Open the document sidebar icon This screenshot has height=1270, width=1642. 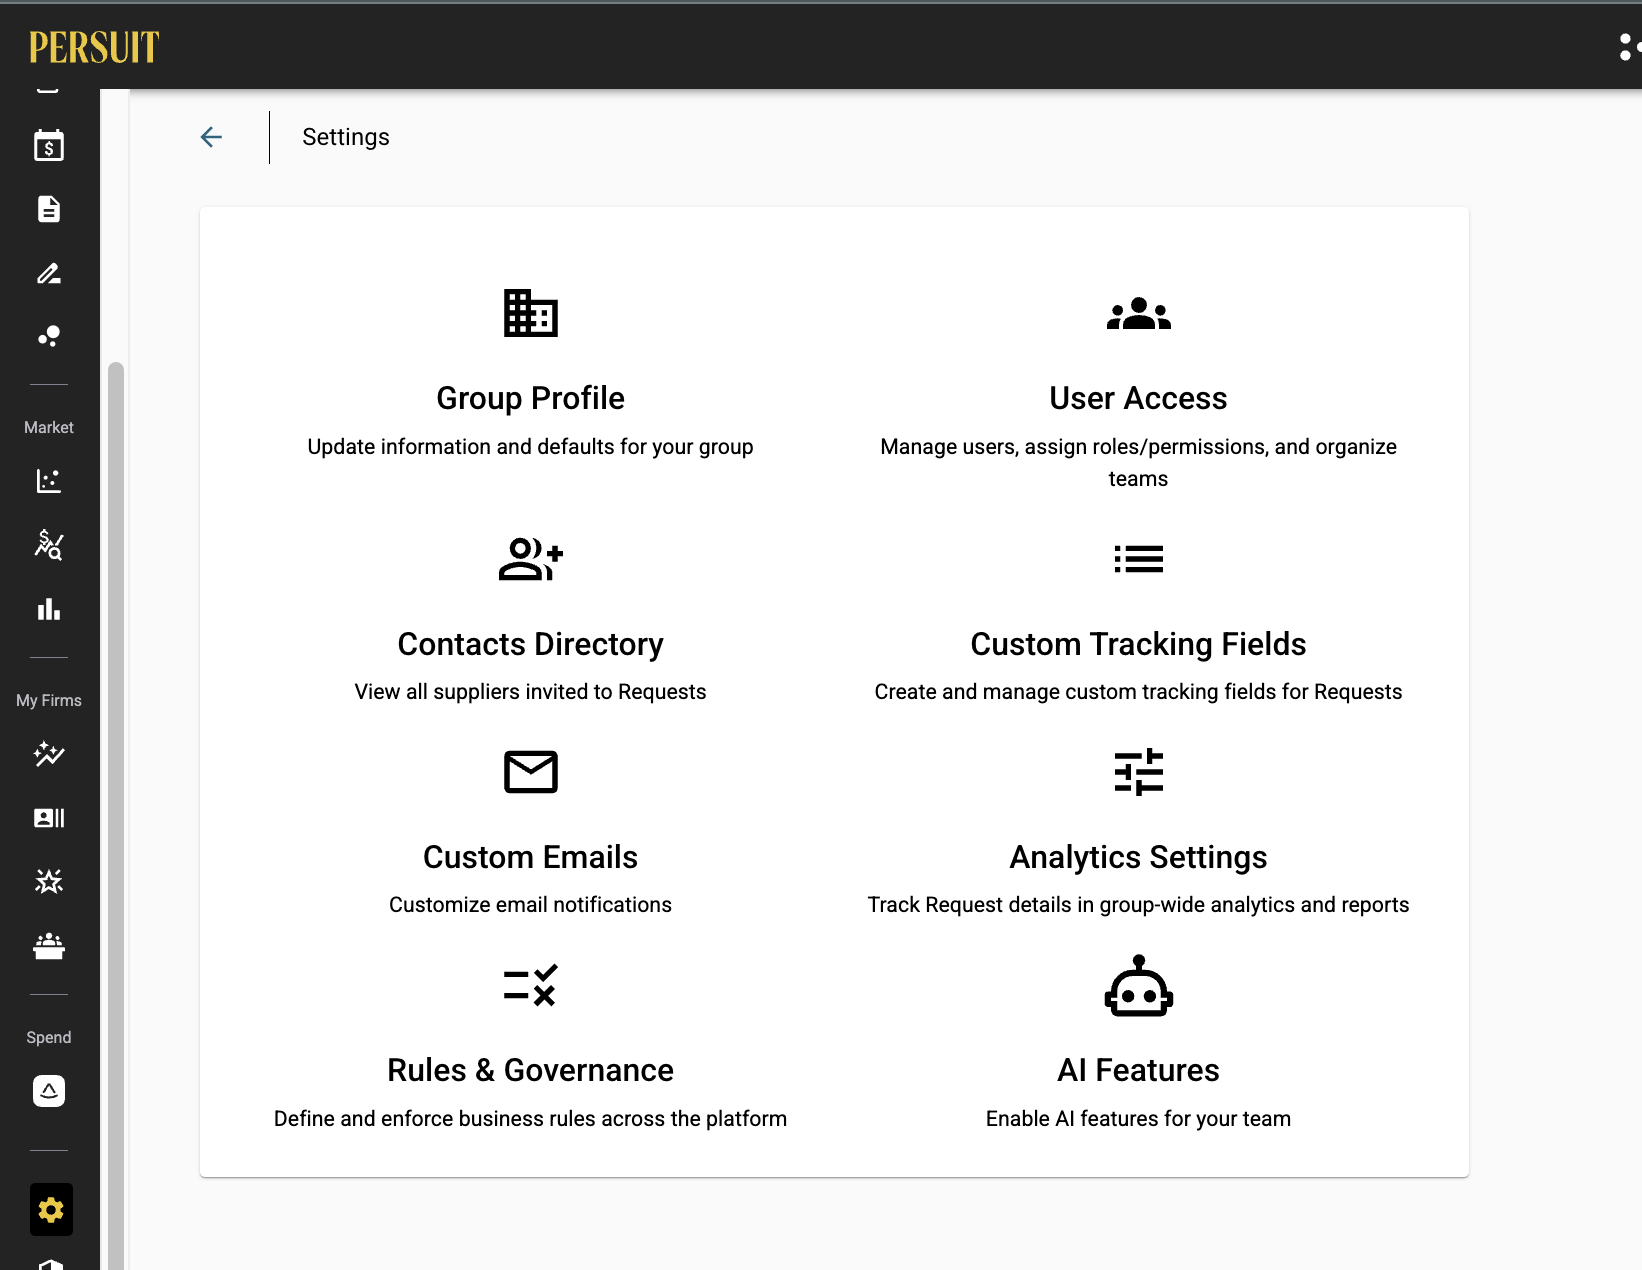[49, 209]
